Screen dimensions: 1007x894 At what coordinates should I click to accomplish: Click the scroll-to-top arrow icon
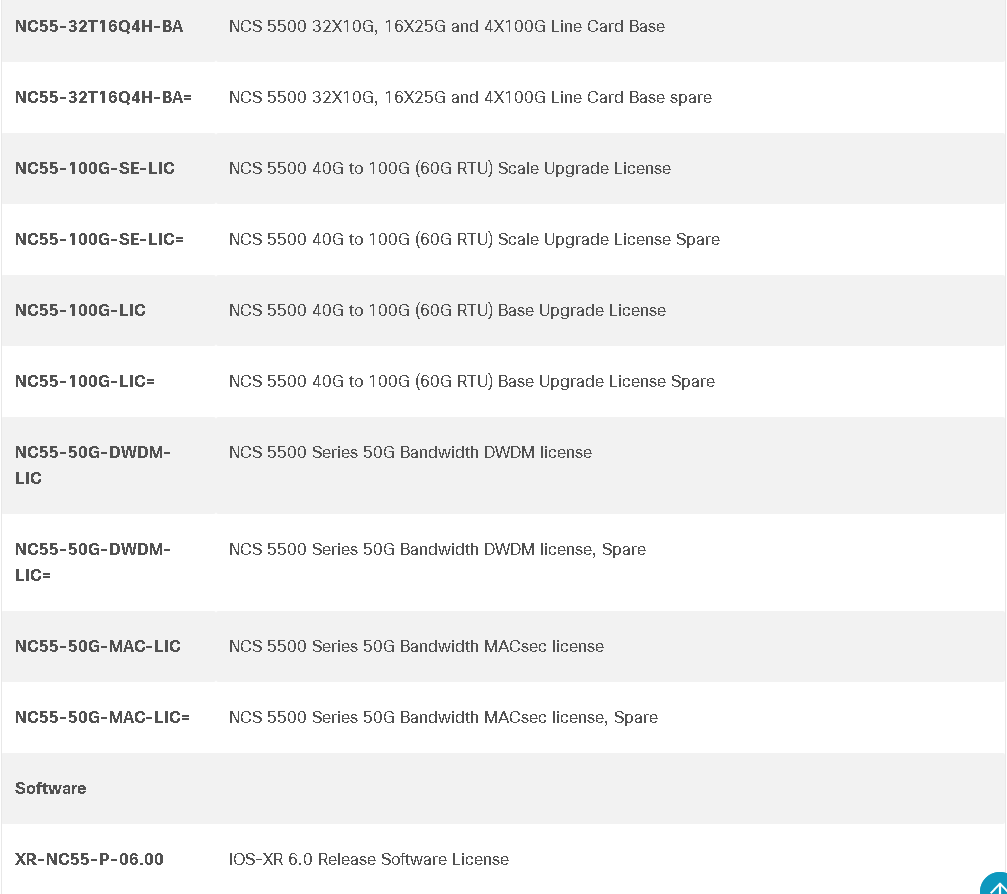pyautogui.click(x=994, y=884)
